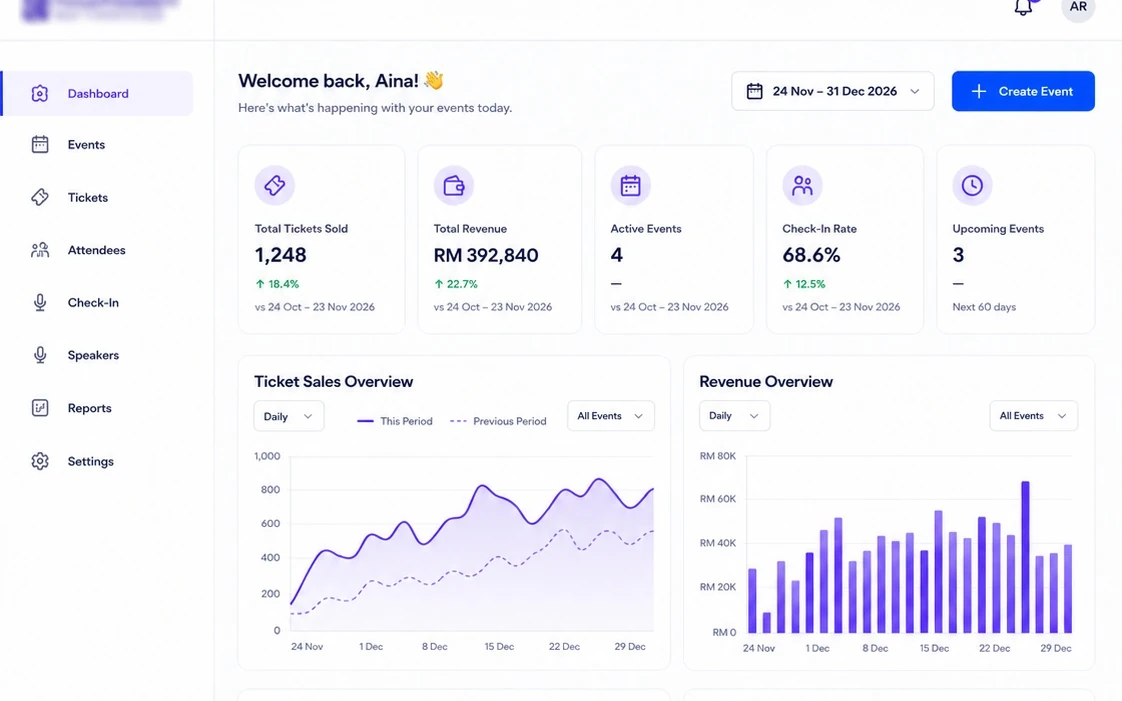Image resolution: width=1122 pixels, height=701 pixels.
Task: Click the 12.5% check-in increase indicator
Action: pos(804,284)
